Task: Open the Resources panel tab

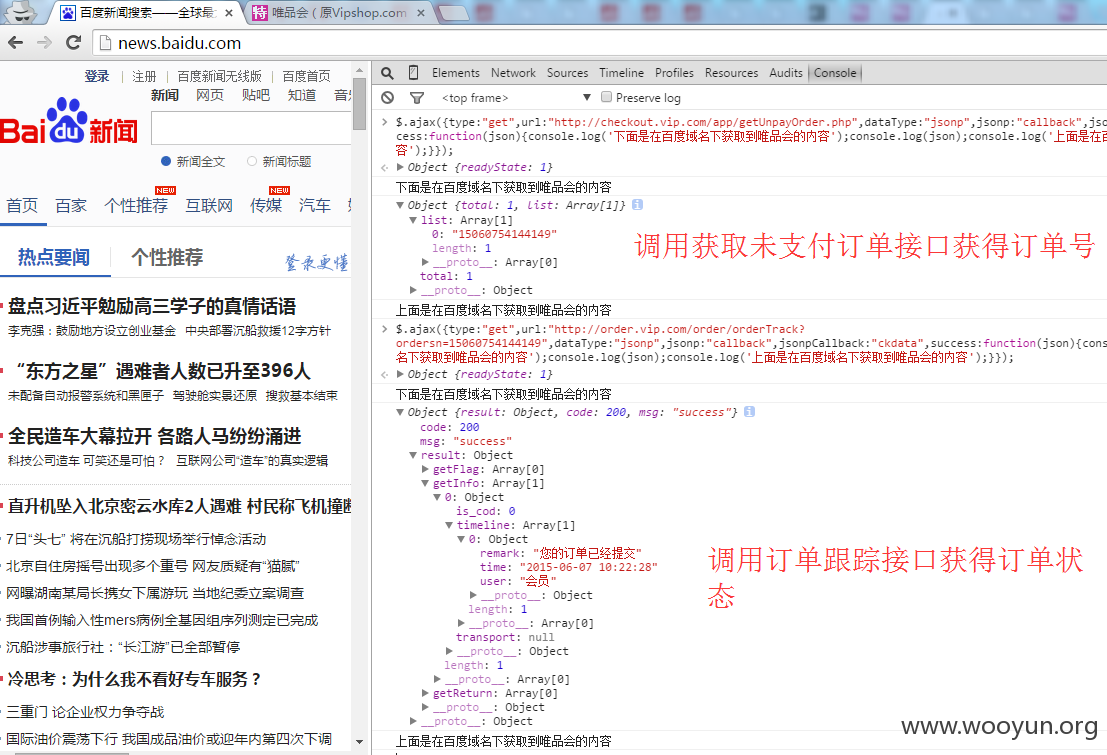Action: click(x=731, y=73)
